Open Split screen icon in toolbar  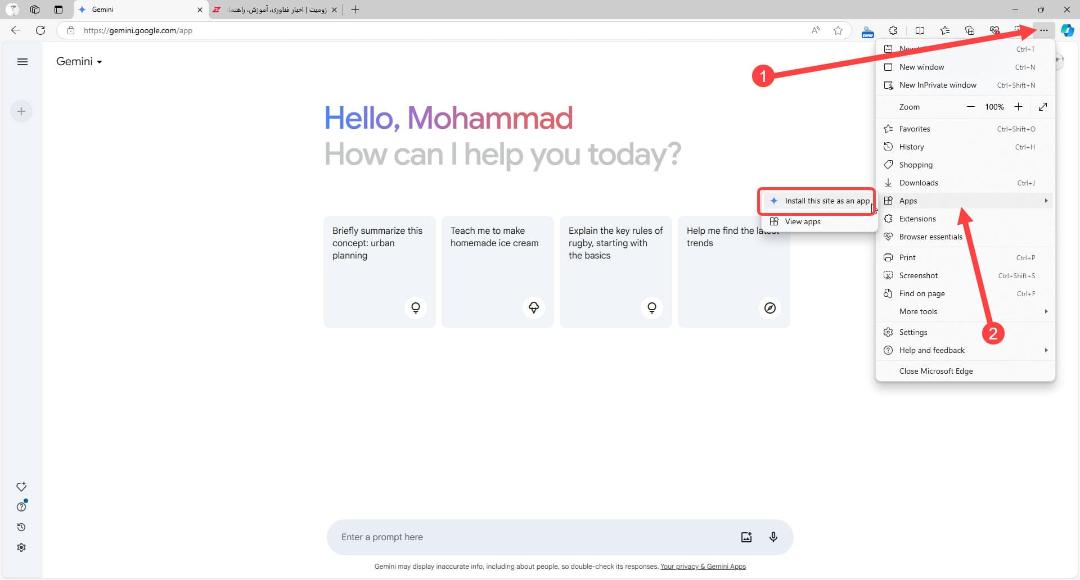(x=920, y=30)
